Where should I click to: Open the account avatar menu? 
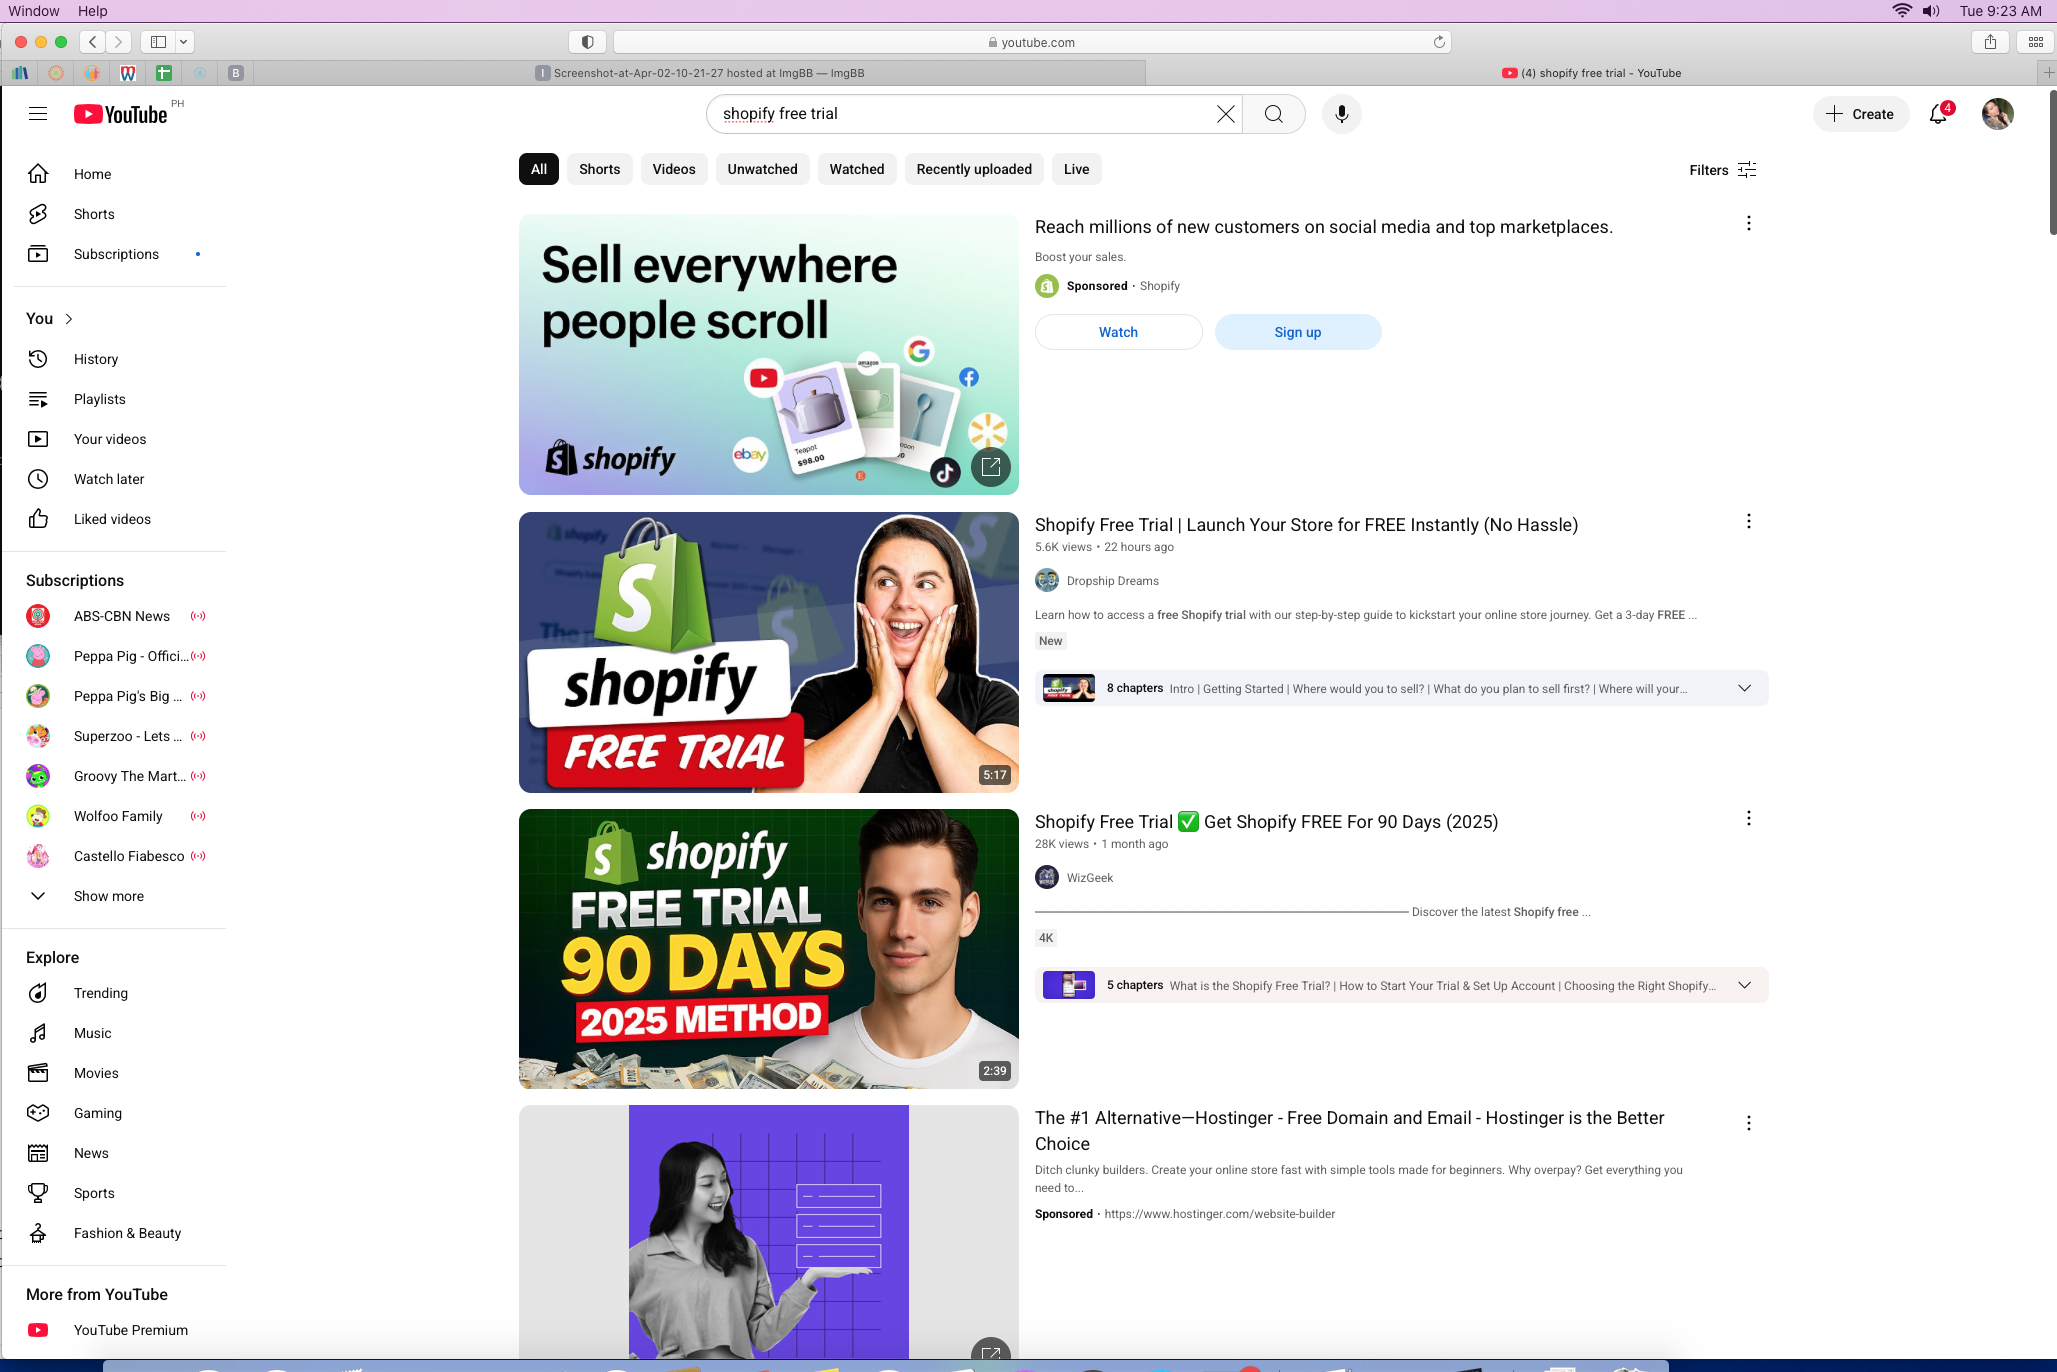pos(1998,114)
